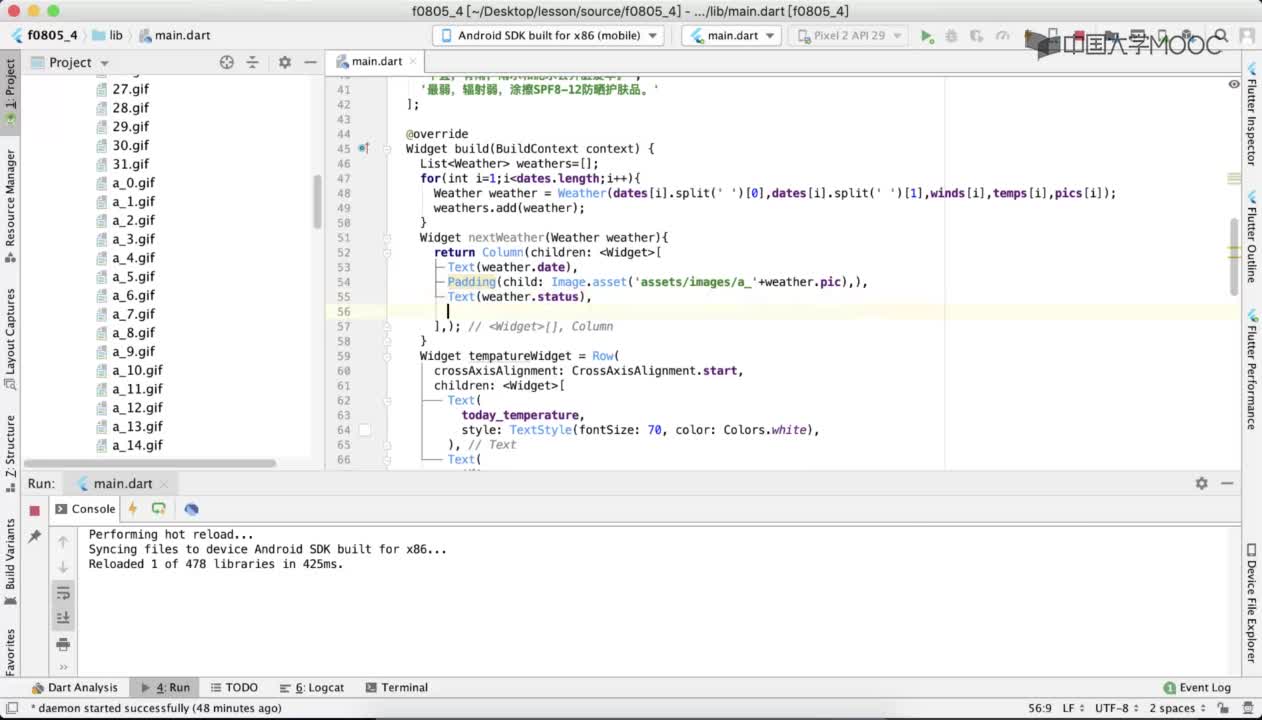Viewport: 1262px width, 720px height.
Task: Open Run panel settings gear
Action: click(x=1201, y=483)
